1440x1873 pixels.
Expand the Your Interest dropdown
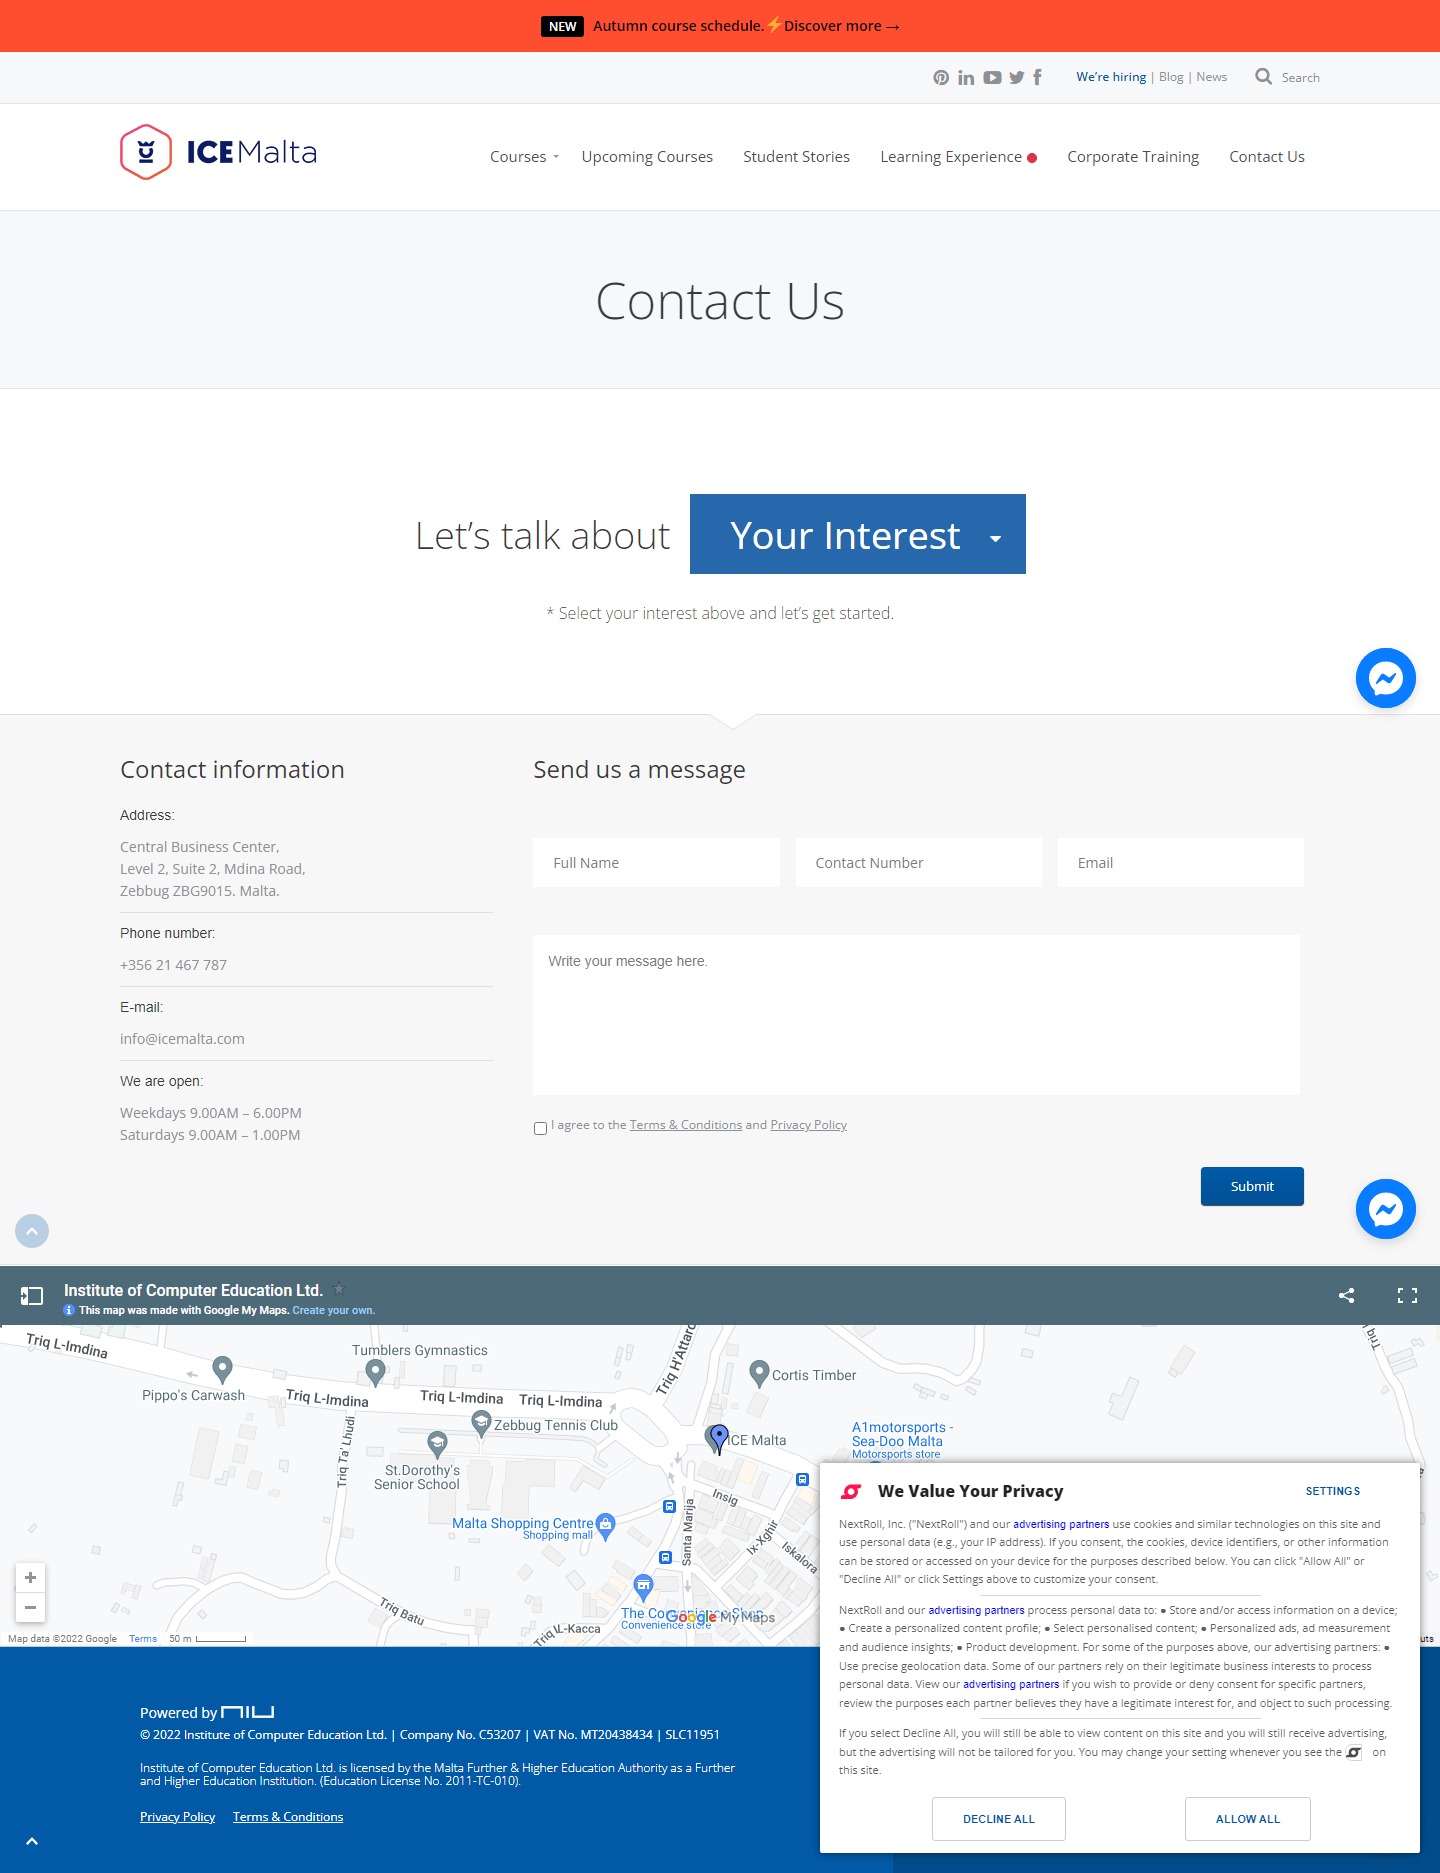point(857,535)
